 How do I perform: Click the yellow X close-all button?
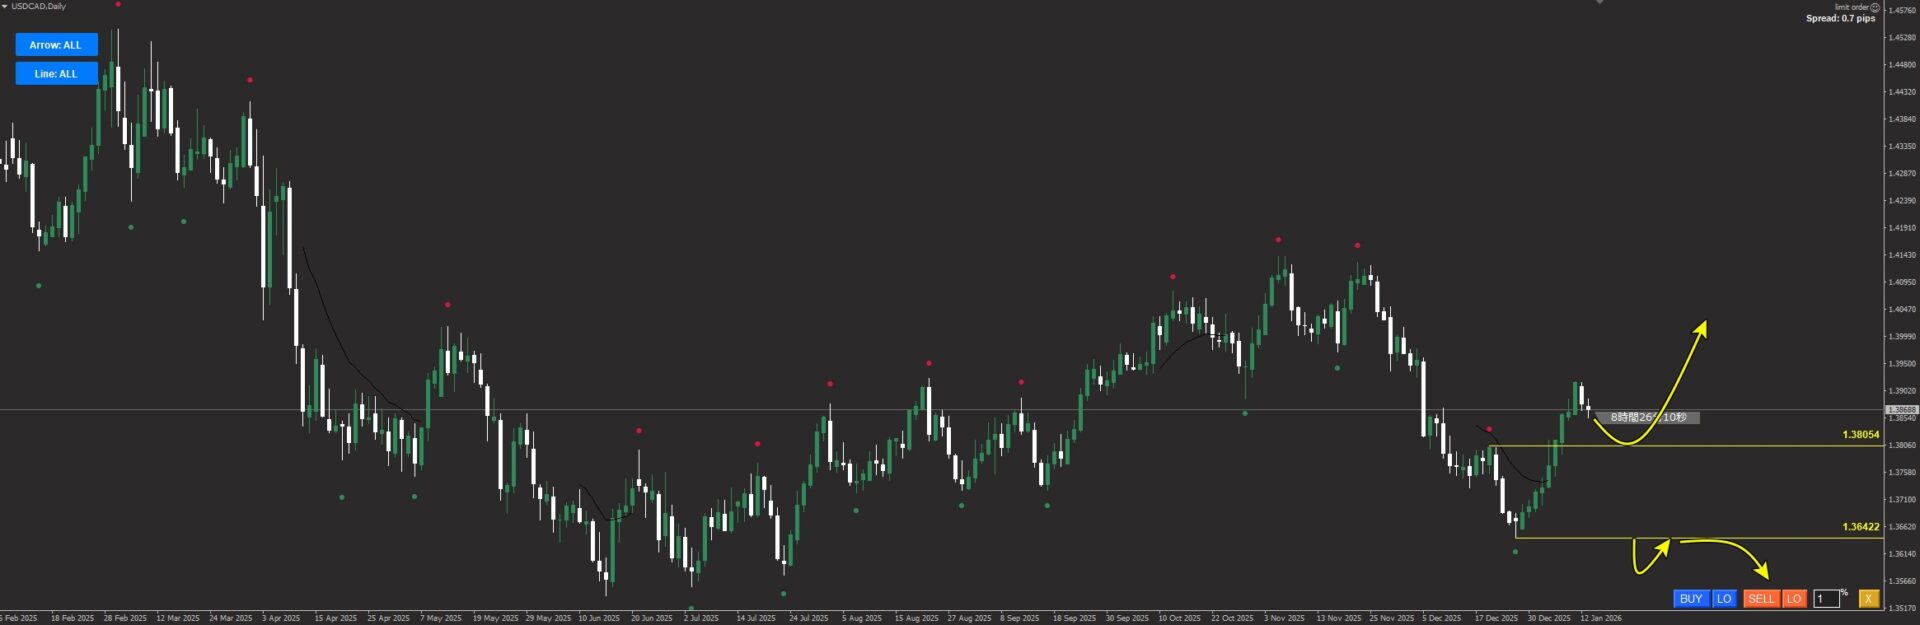1868,599
